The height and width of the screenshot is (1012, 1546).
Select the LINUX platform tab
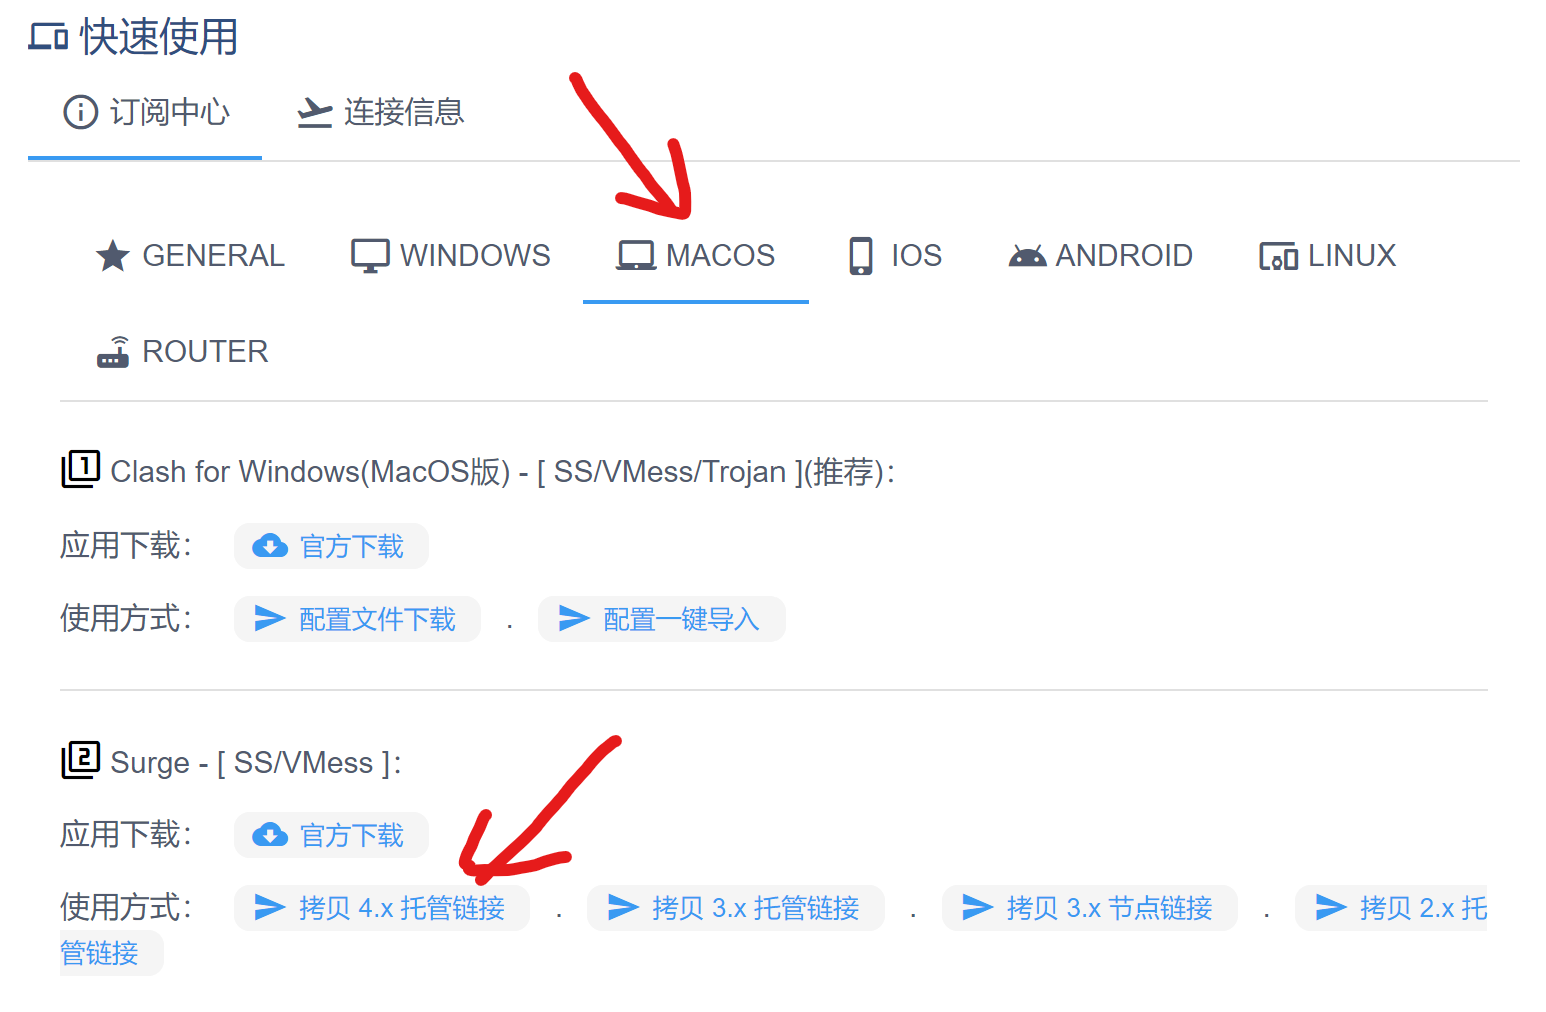point(1327,256)
